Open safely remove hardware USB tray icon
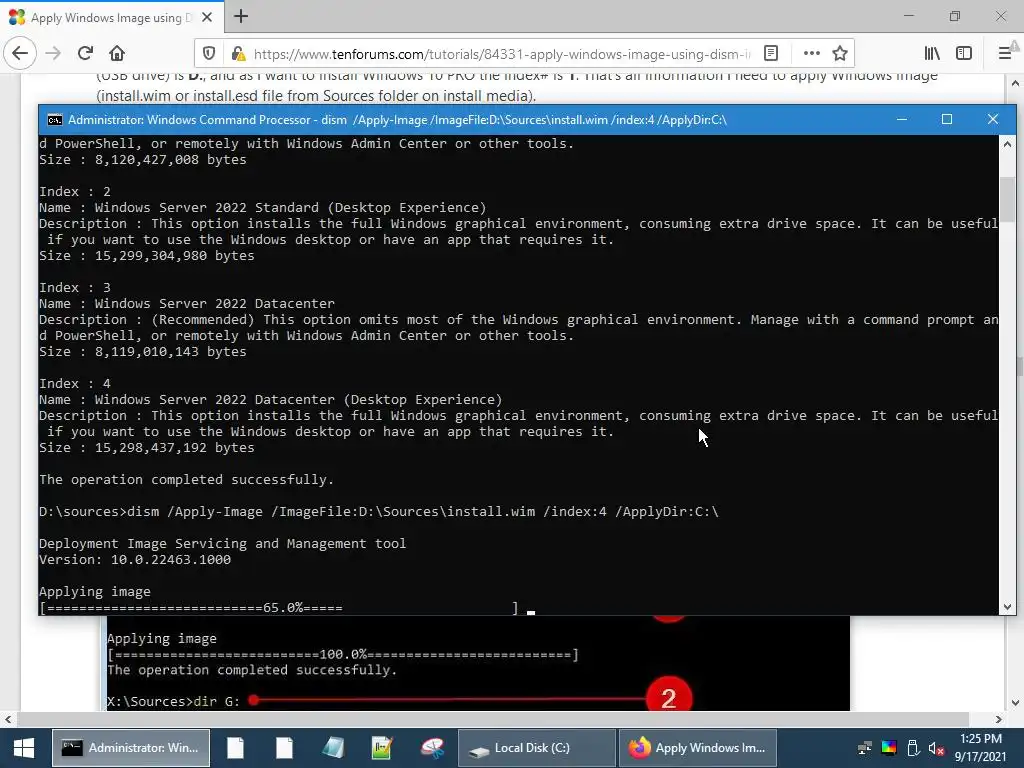Viewport: 1024px width, 768px height. pos(913,748)
